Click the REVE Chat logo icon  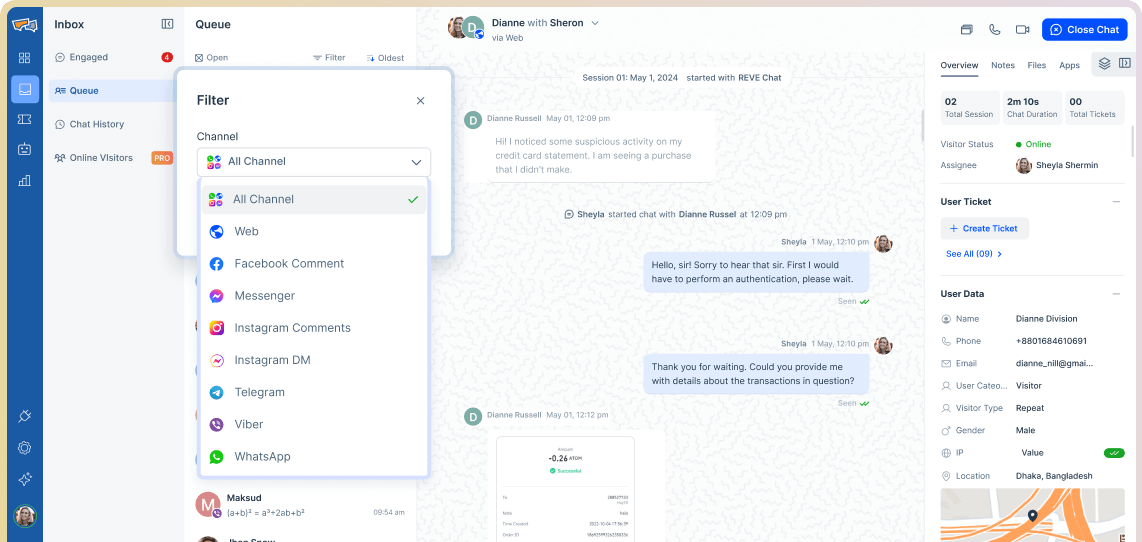click(x=25, y=25)
